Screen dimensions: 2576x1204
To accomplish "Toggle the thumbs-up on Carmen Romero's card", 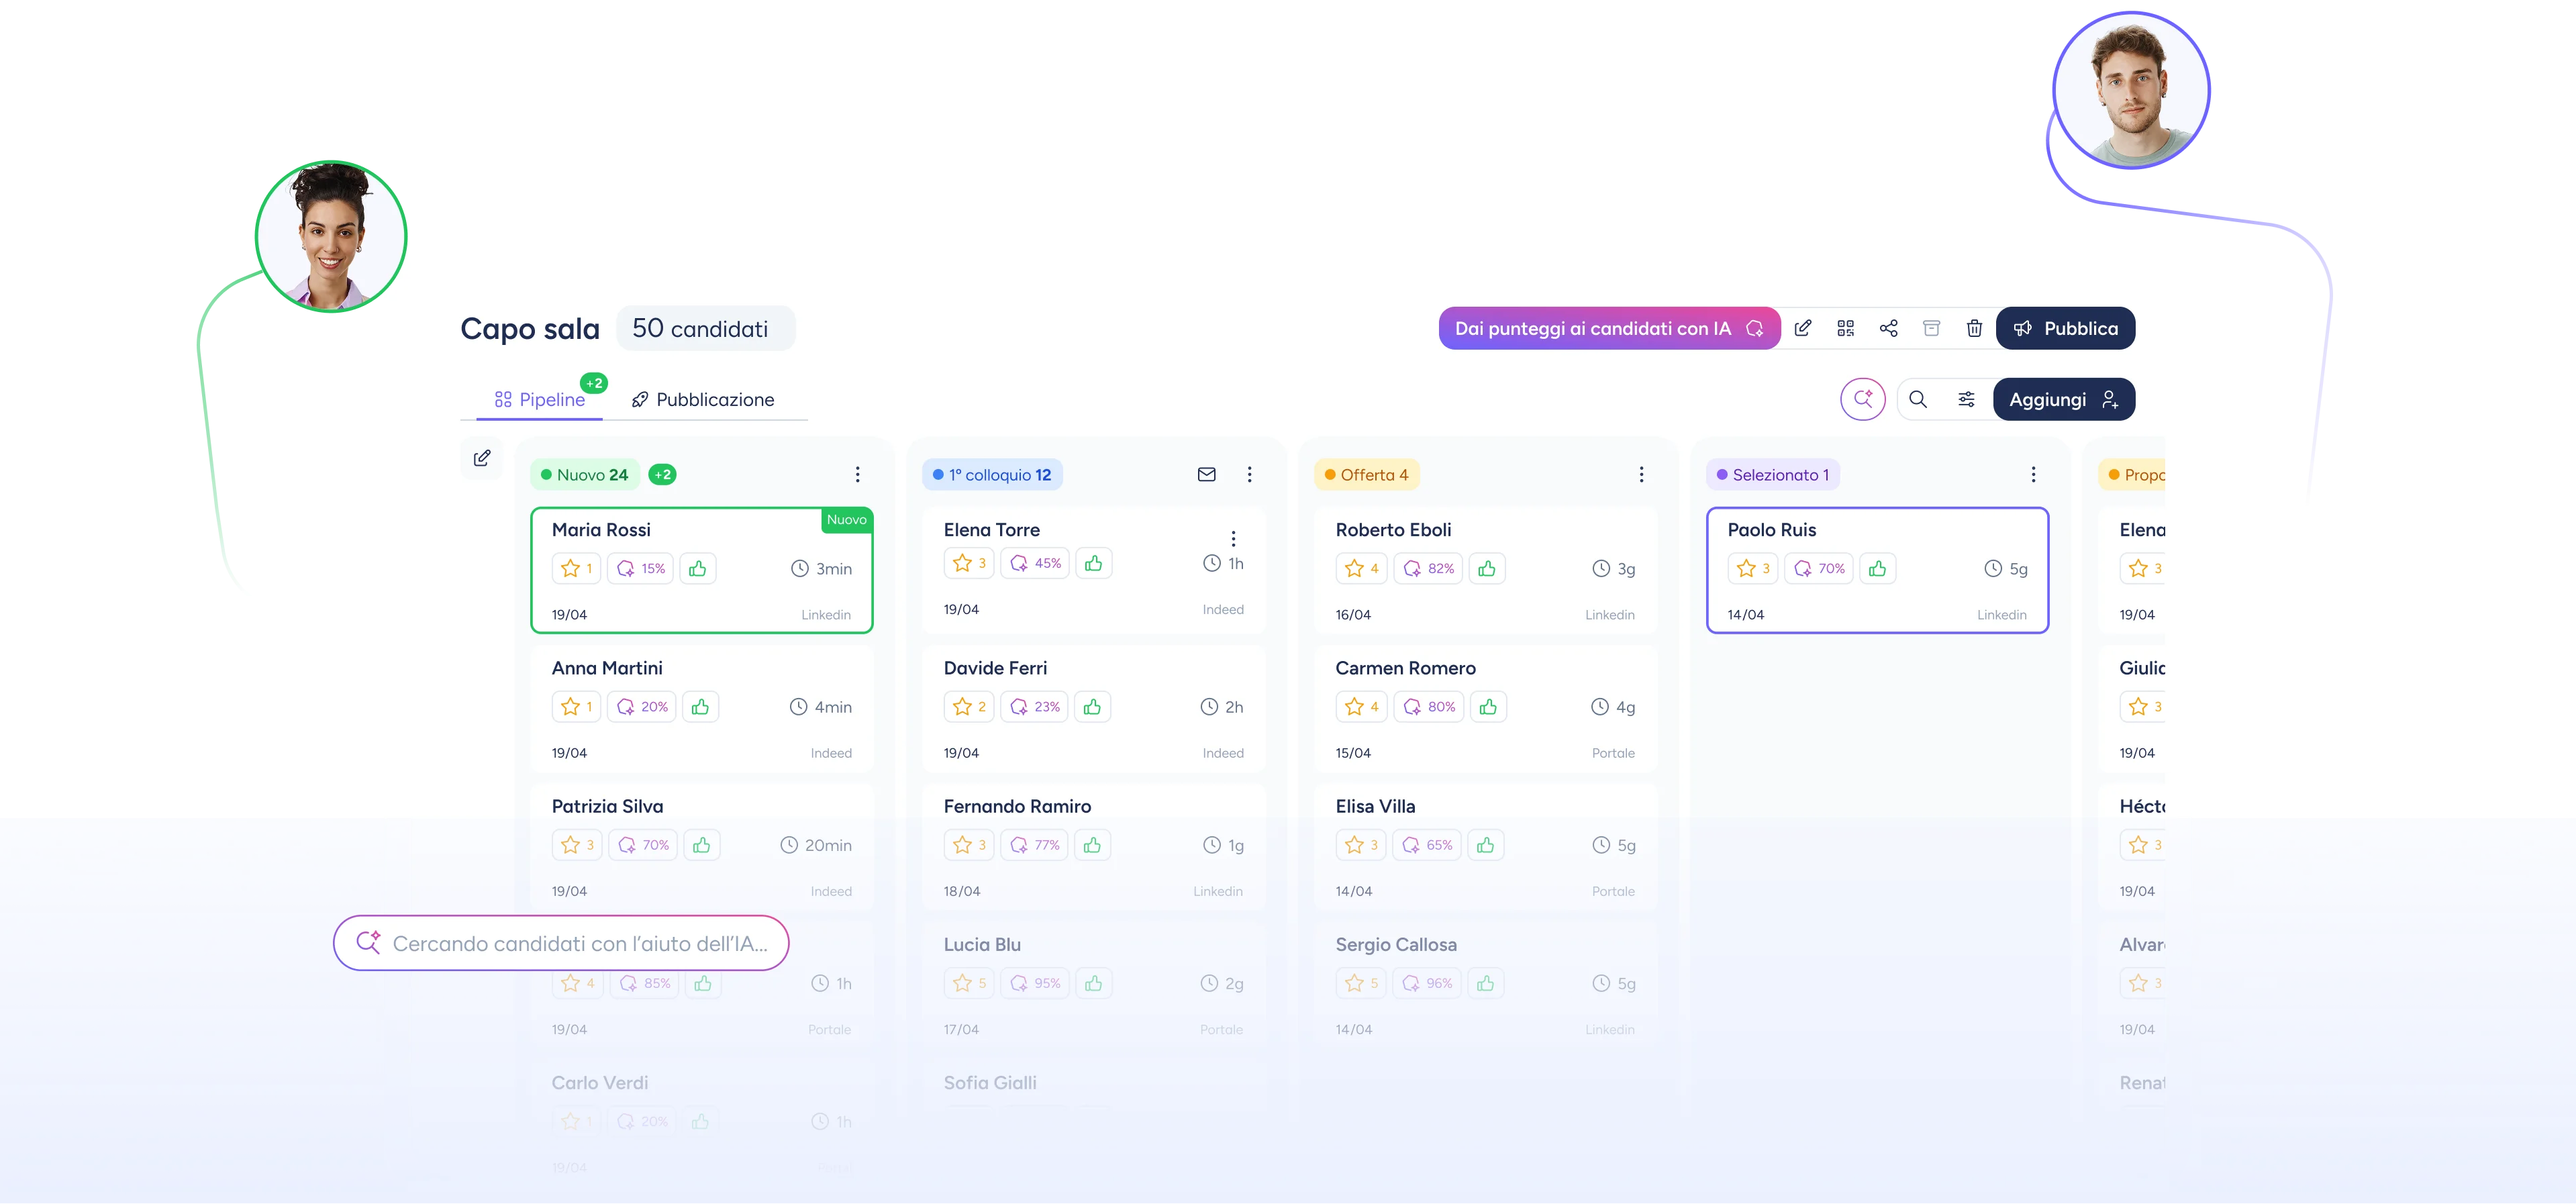I will point(1488,706).
